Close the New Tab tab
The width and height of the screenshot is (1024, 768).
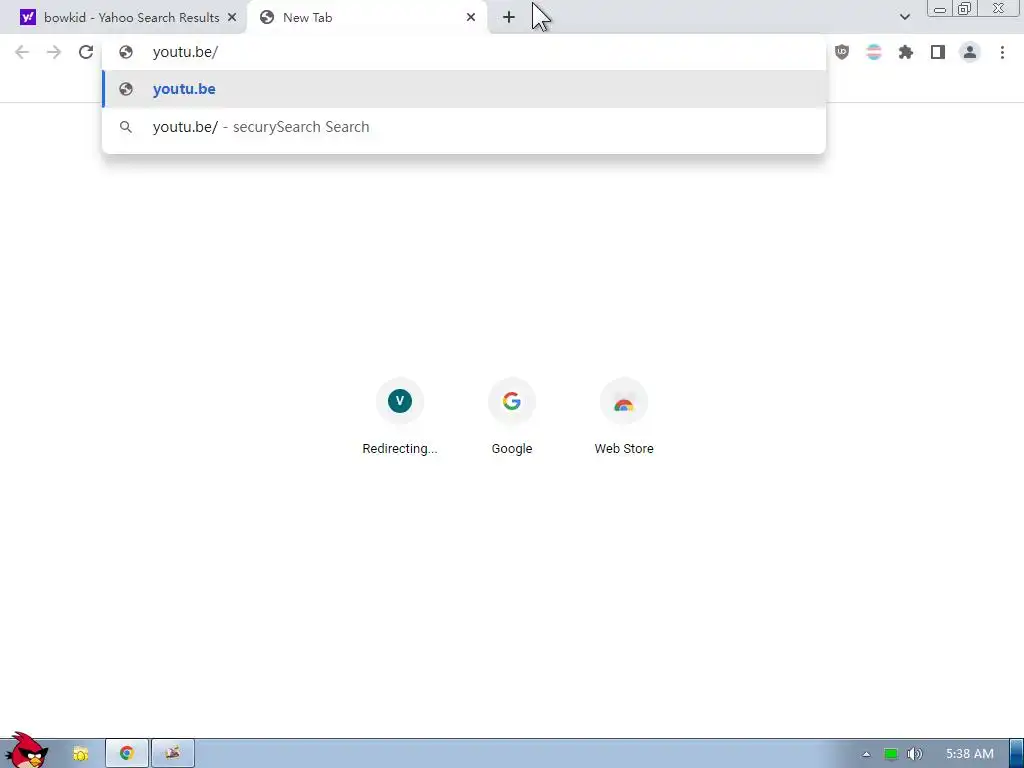pyautogui.click(x=471, y=18)
